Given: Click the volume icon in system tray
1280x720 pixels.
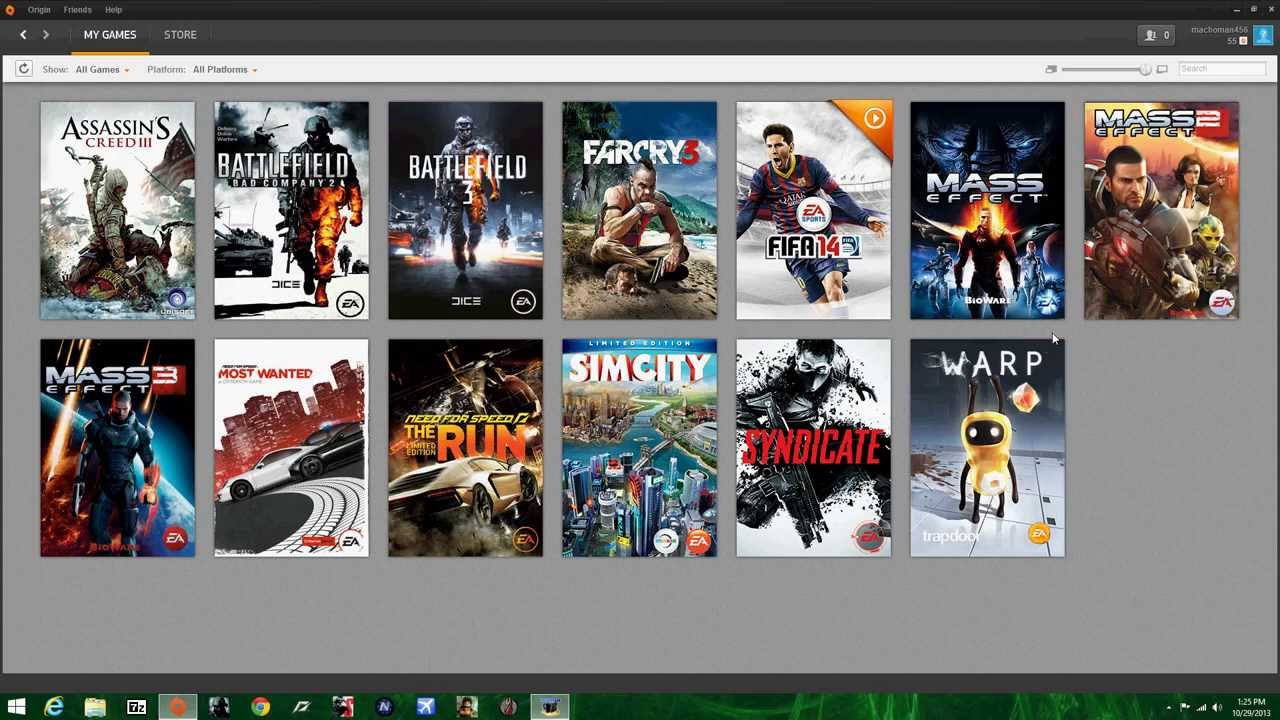Looking at the screenshot, I should click(x=1217, y=708).
